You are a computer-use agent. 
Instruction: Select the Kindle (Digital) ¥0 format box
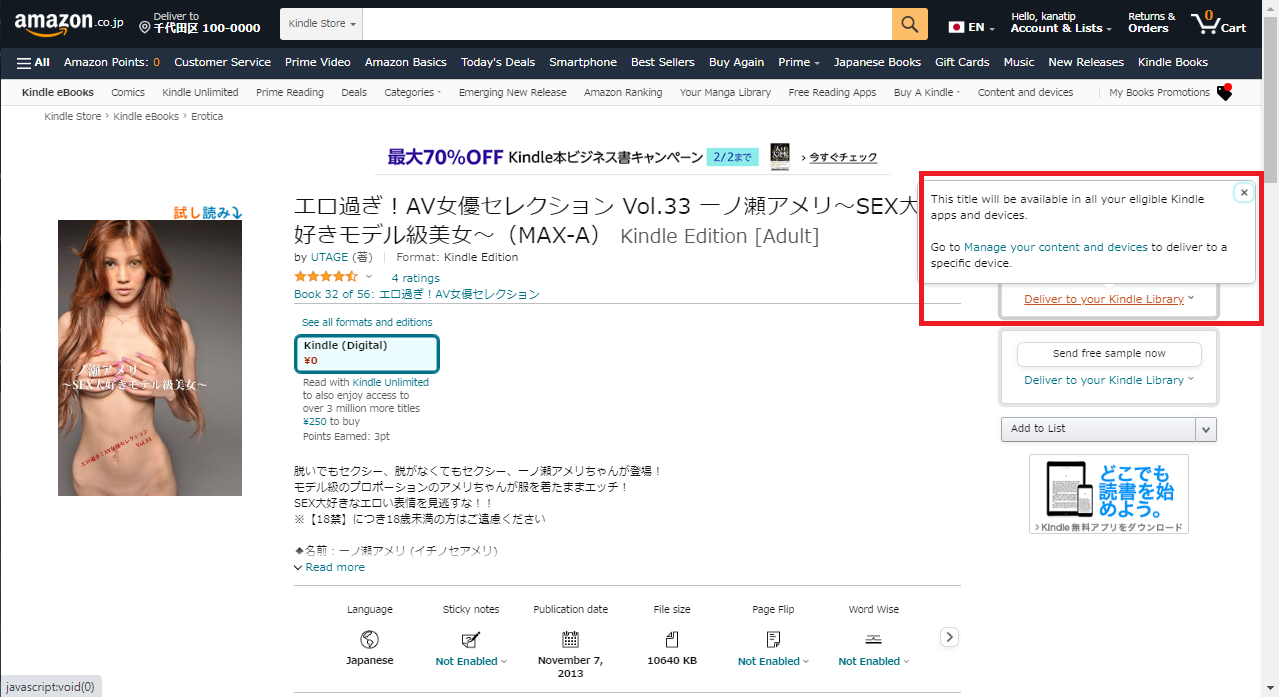(367, 354)
